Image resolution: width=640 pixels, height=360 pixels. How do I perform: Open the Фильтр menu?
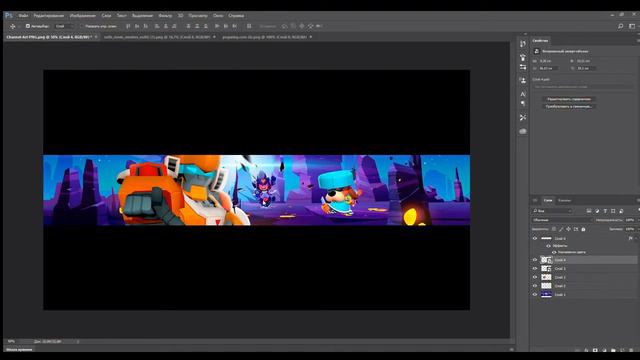(165, 16)
